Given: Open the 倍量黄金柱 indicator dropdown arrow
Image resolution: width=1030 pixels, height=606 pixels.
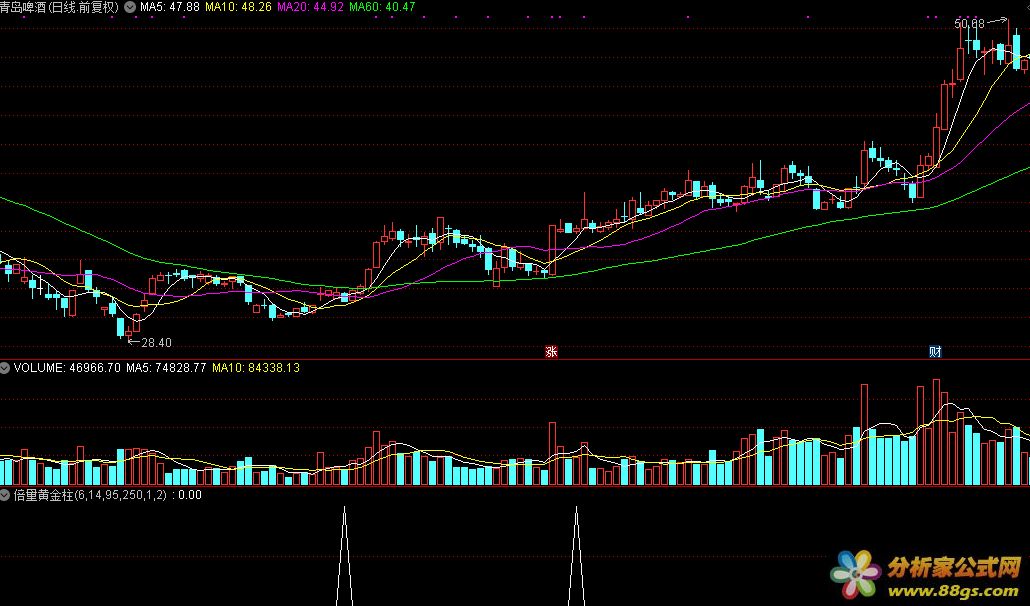Looking at the screenshot, I should pos(5,495).
